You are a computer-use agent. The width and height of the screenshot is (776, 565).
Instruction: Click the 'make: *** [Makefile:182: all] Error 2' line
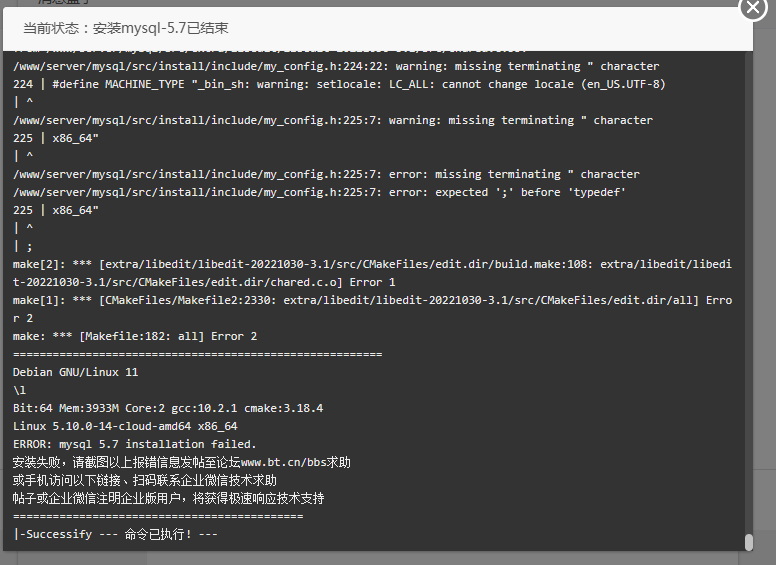click(135, 336)
